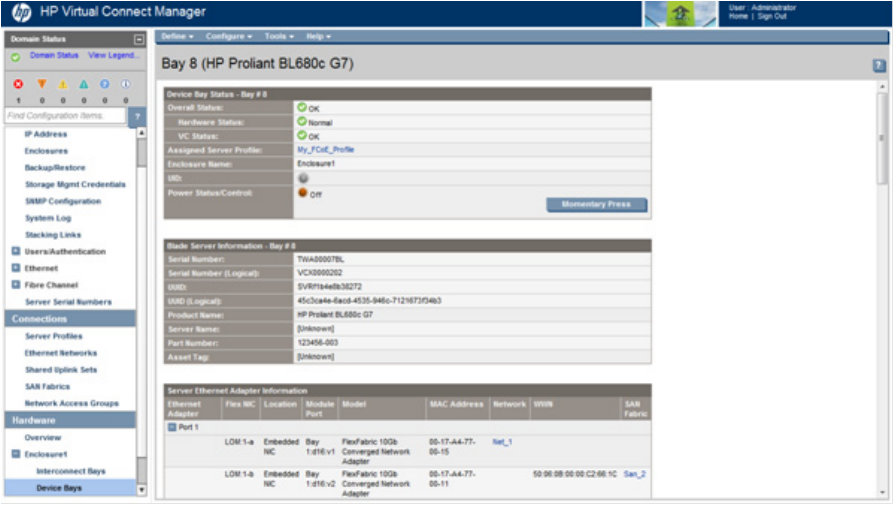Select Stacking Links item
Screen dimensions: 894x505
[53, 234]
